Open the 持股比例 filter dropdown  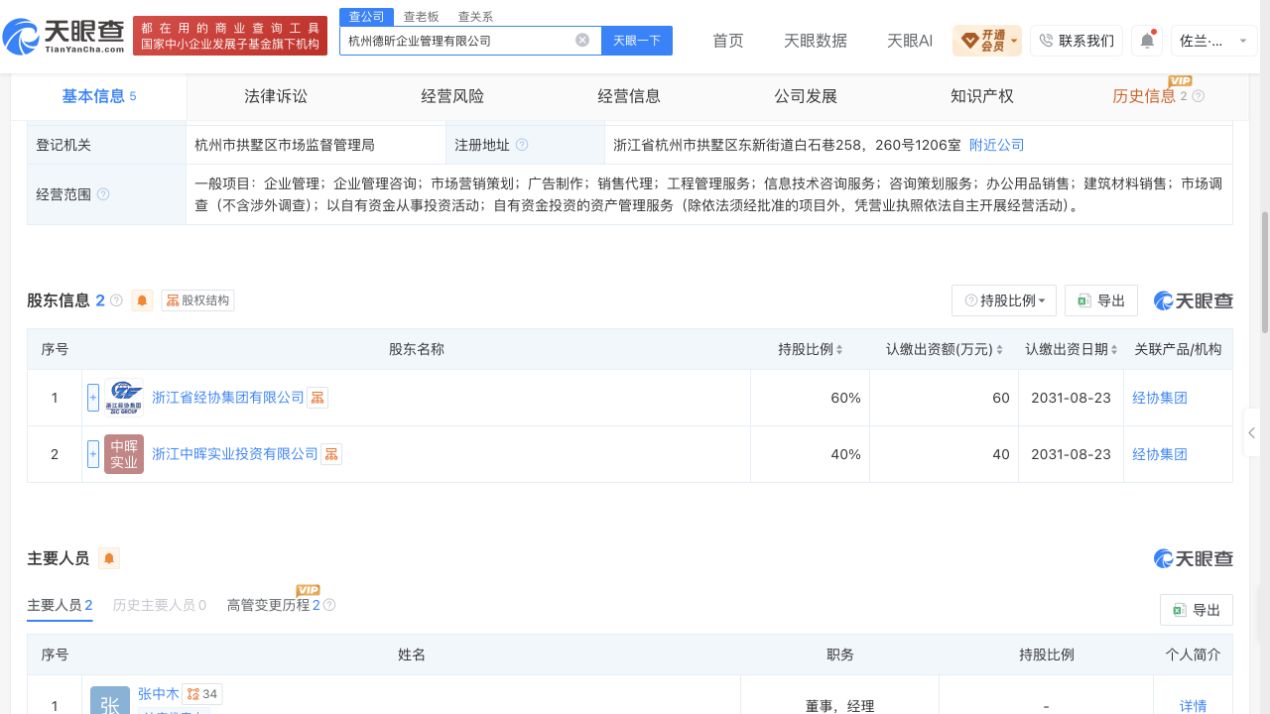(1004, 301)
